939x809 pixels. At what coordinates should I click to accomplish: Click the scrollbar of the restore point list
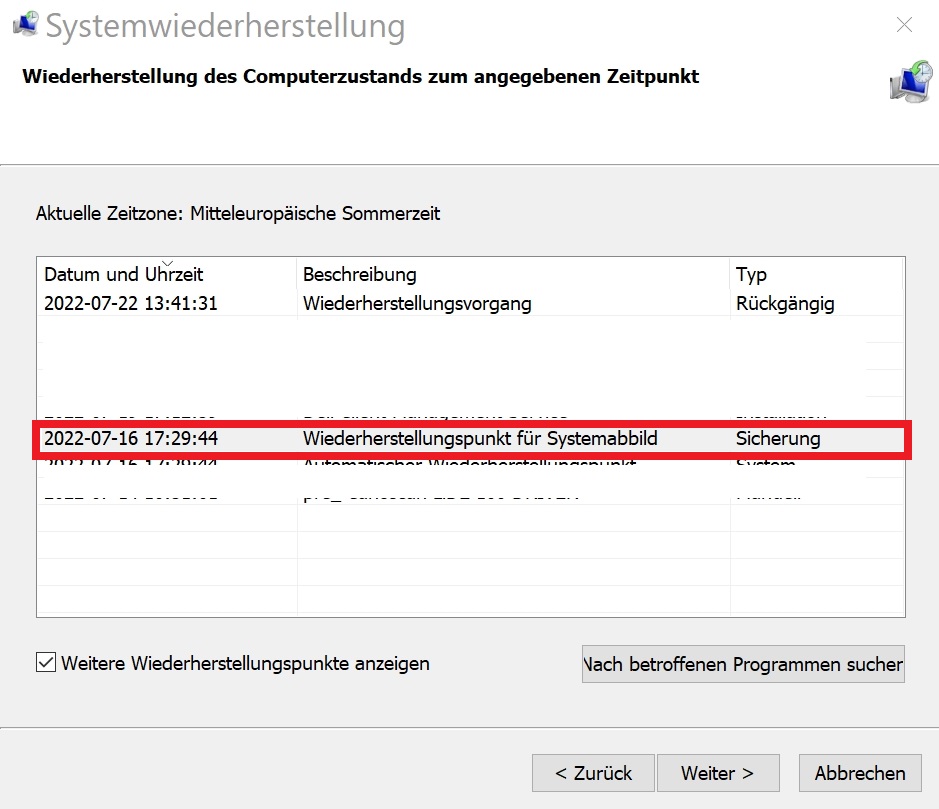[x=895, y=440]
